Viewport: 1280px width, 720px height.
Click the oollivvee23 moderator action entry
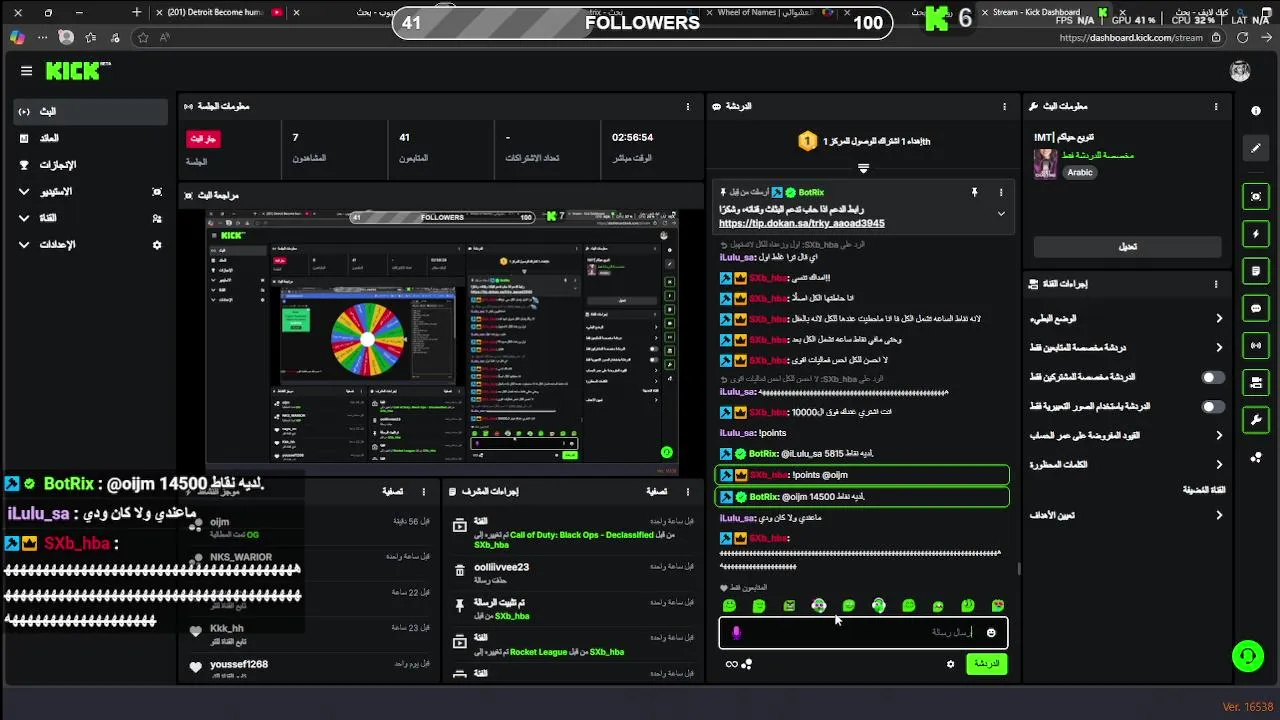[x=574, y=571]
